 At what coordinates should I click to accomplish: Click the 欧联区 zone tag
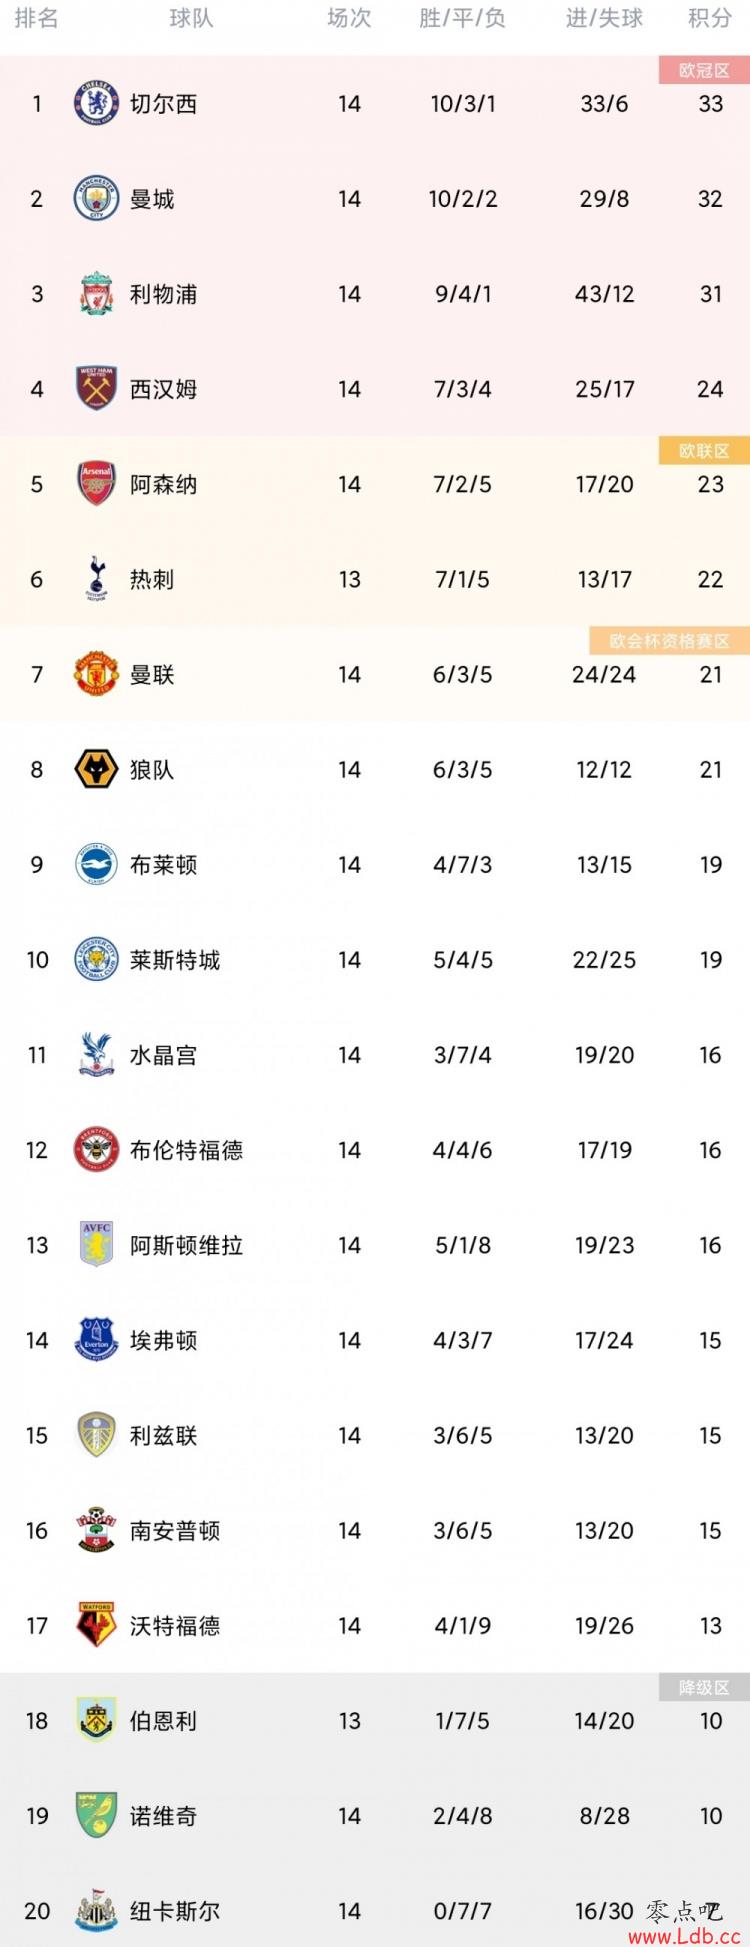[704, 451]
